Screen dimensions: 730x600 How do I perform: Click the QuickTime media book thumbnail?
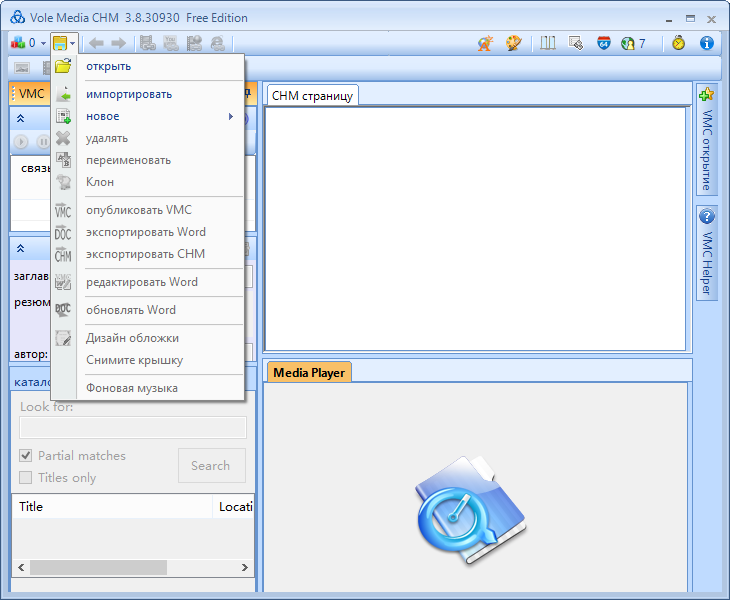coord(471,510)
